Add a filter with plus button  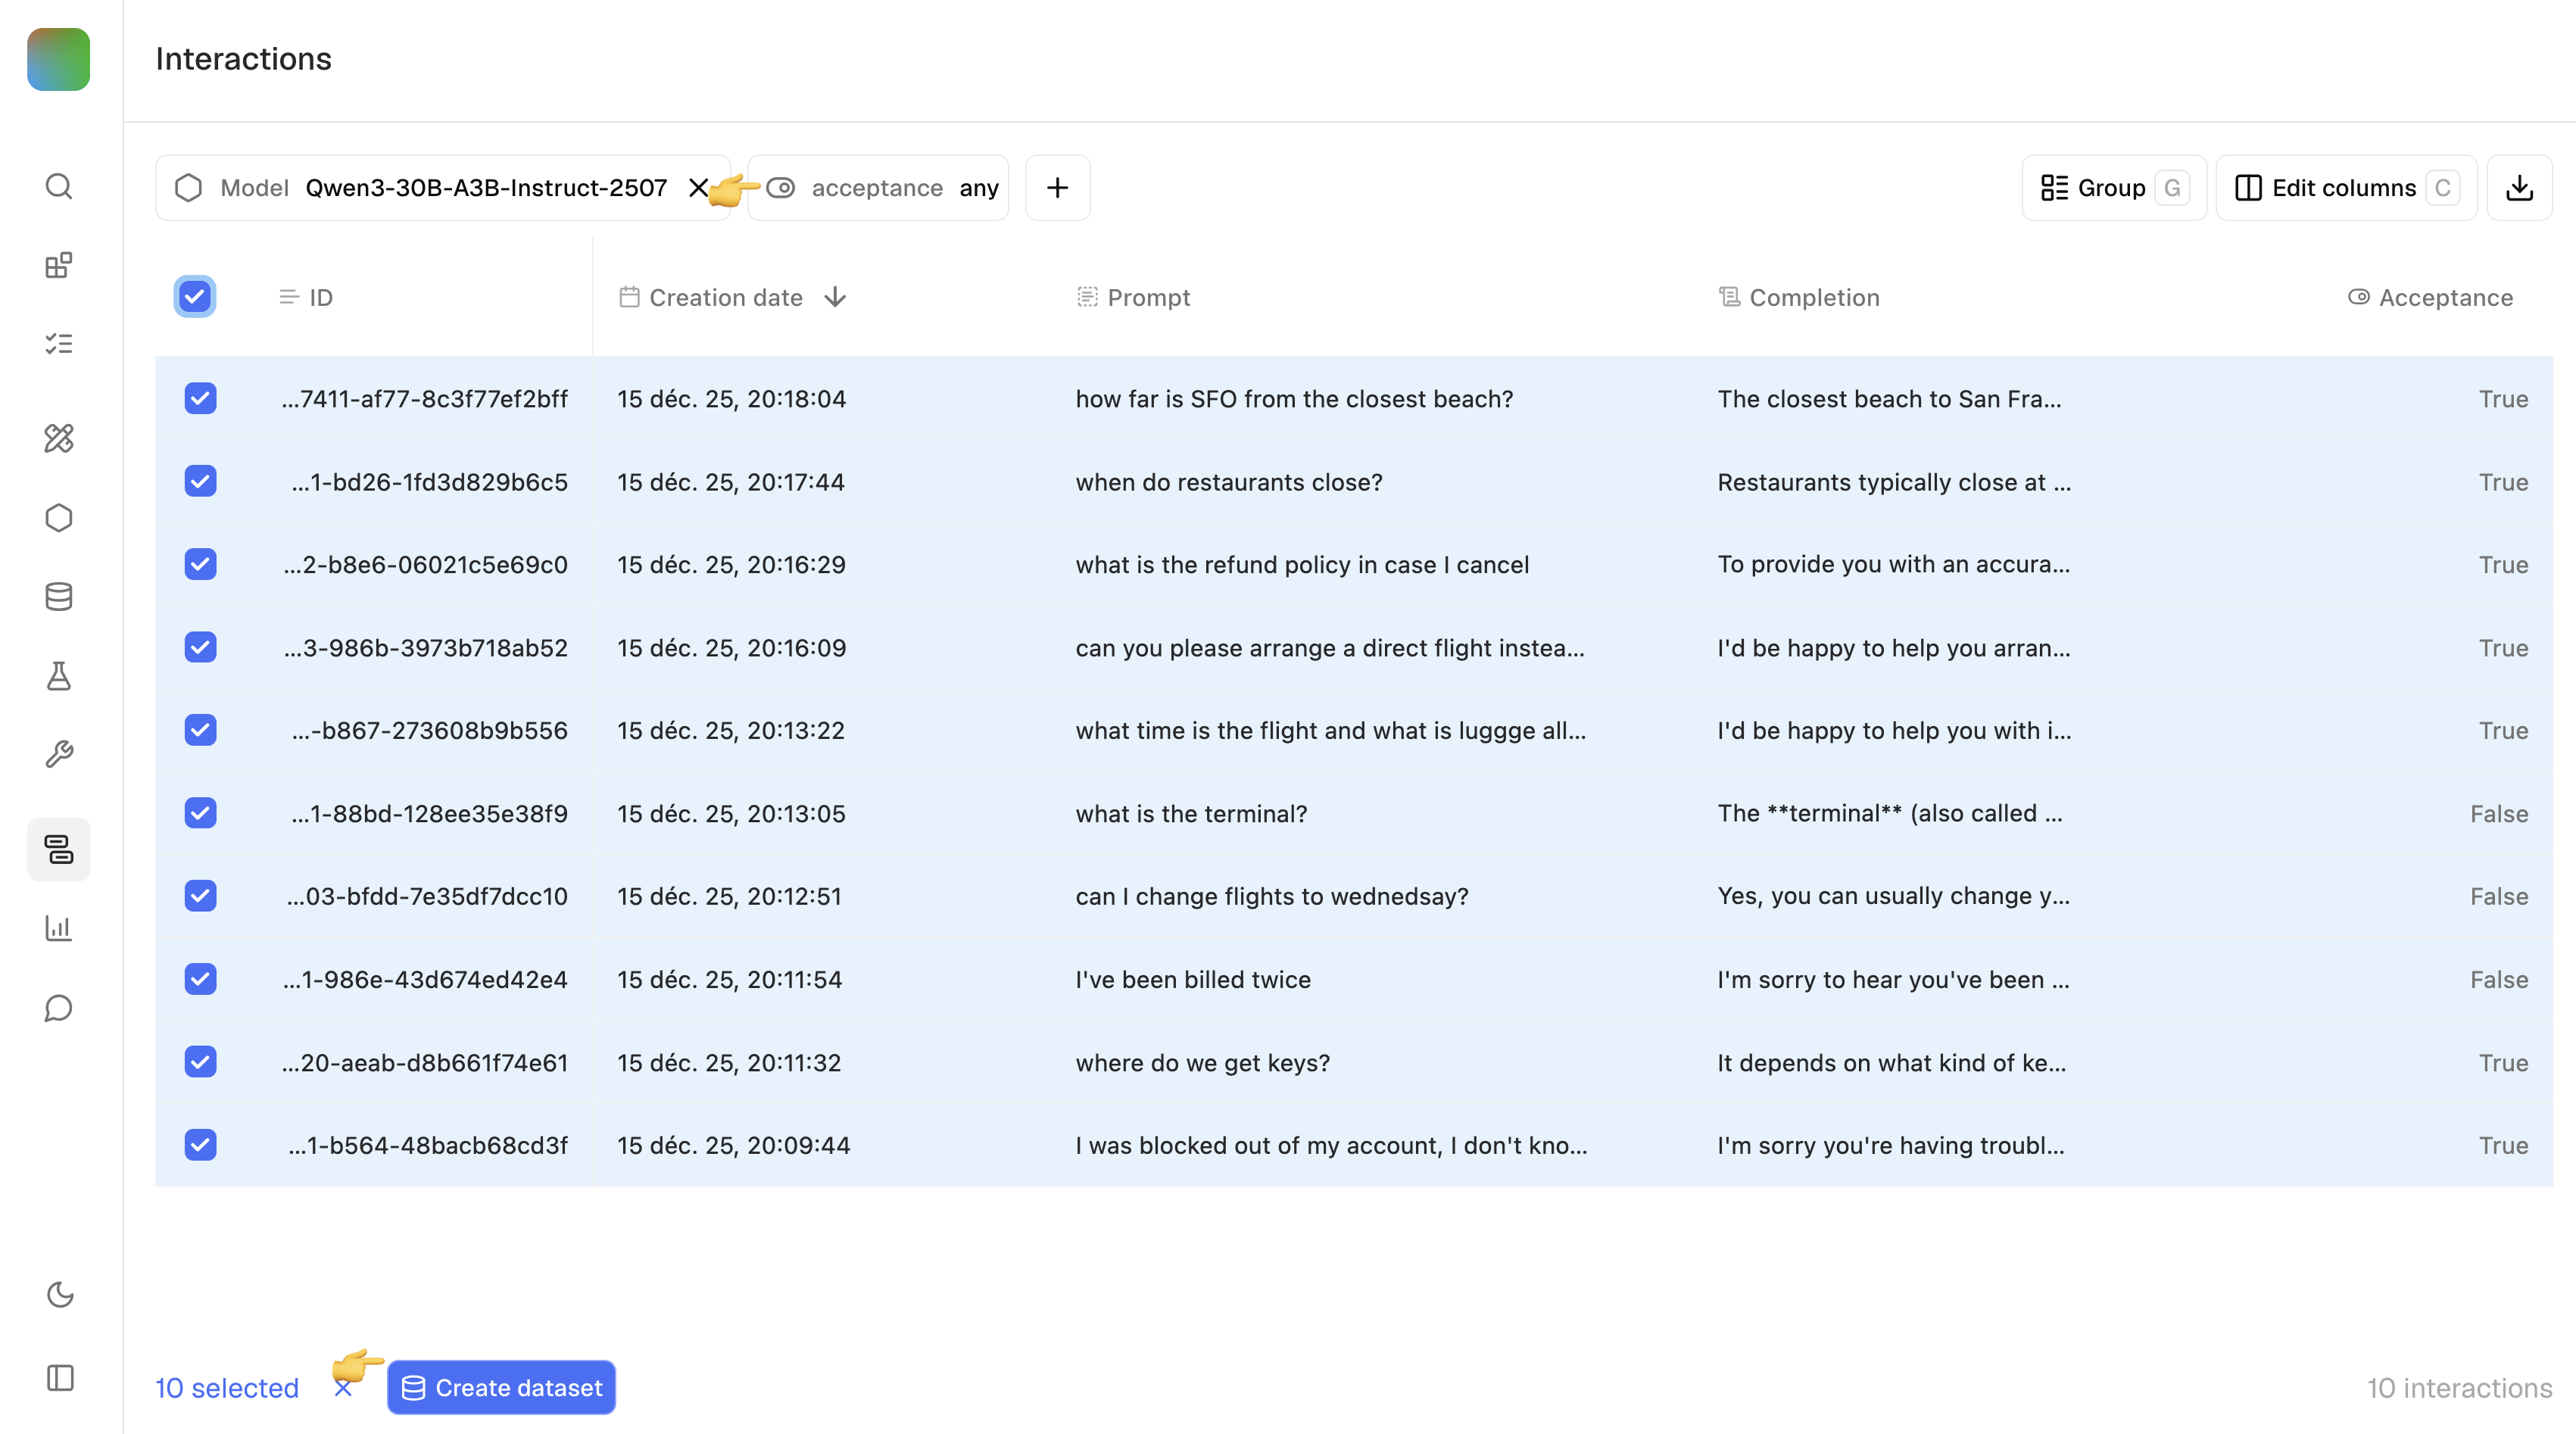tap(1057, 188)
